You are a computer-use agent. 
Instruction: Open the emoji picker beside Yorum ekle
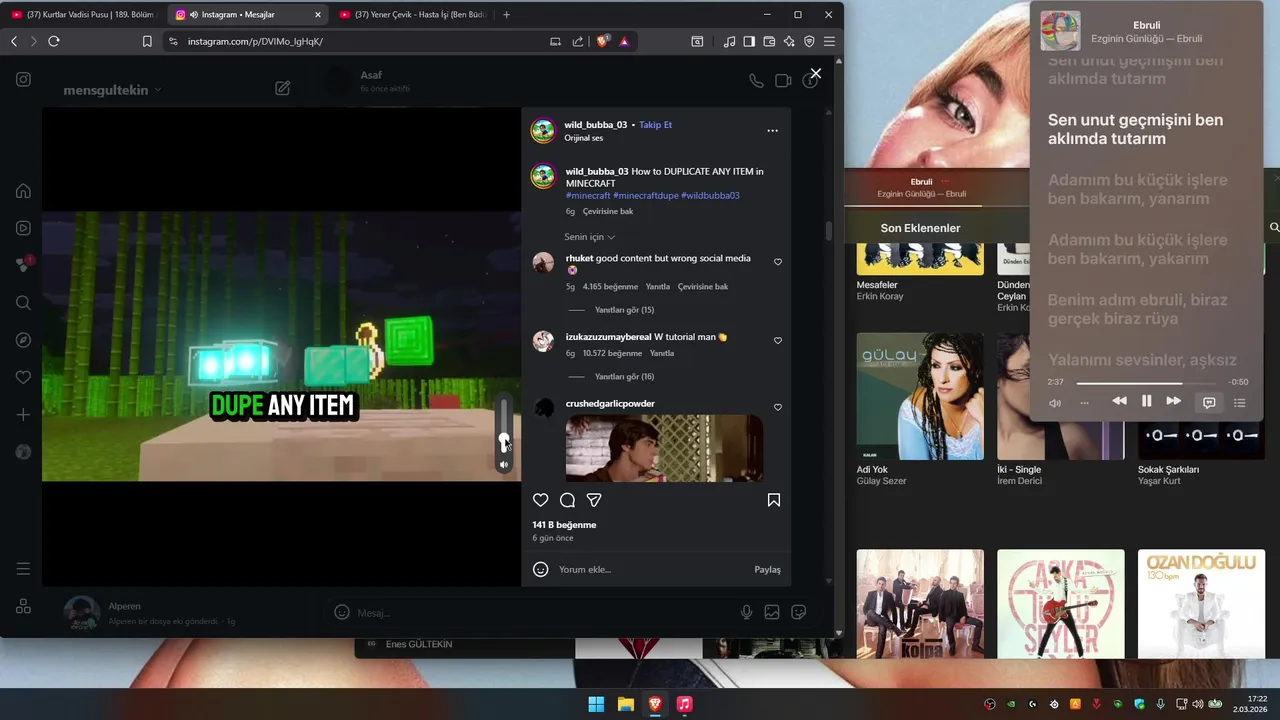coord(541,570)
